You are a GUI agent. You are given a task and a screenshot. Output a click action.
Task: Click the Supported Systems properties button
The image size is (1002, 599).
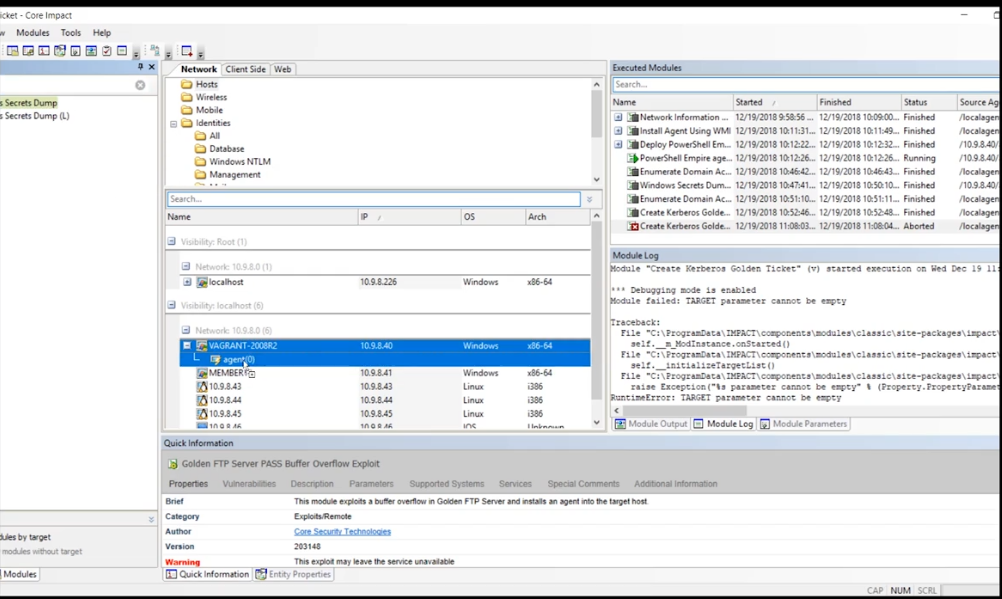pos(446,483)
